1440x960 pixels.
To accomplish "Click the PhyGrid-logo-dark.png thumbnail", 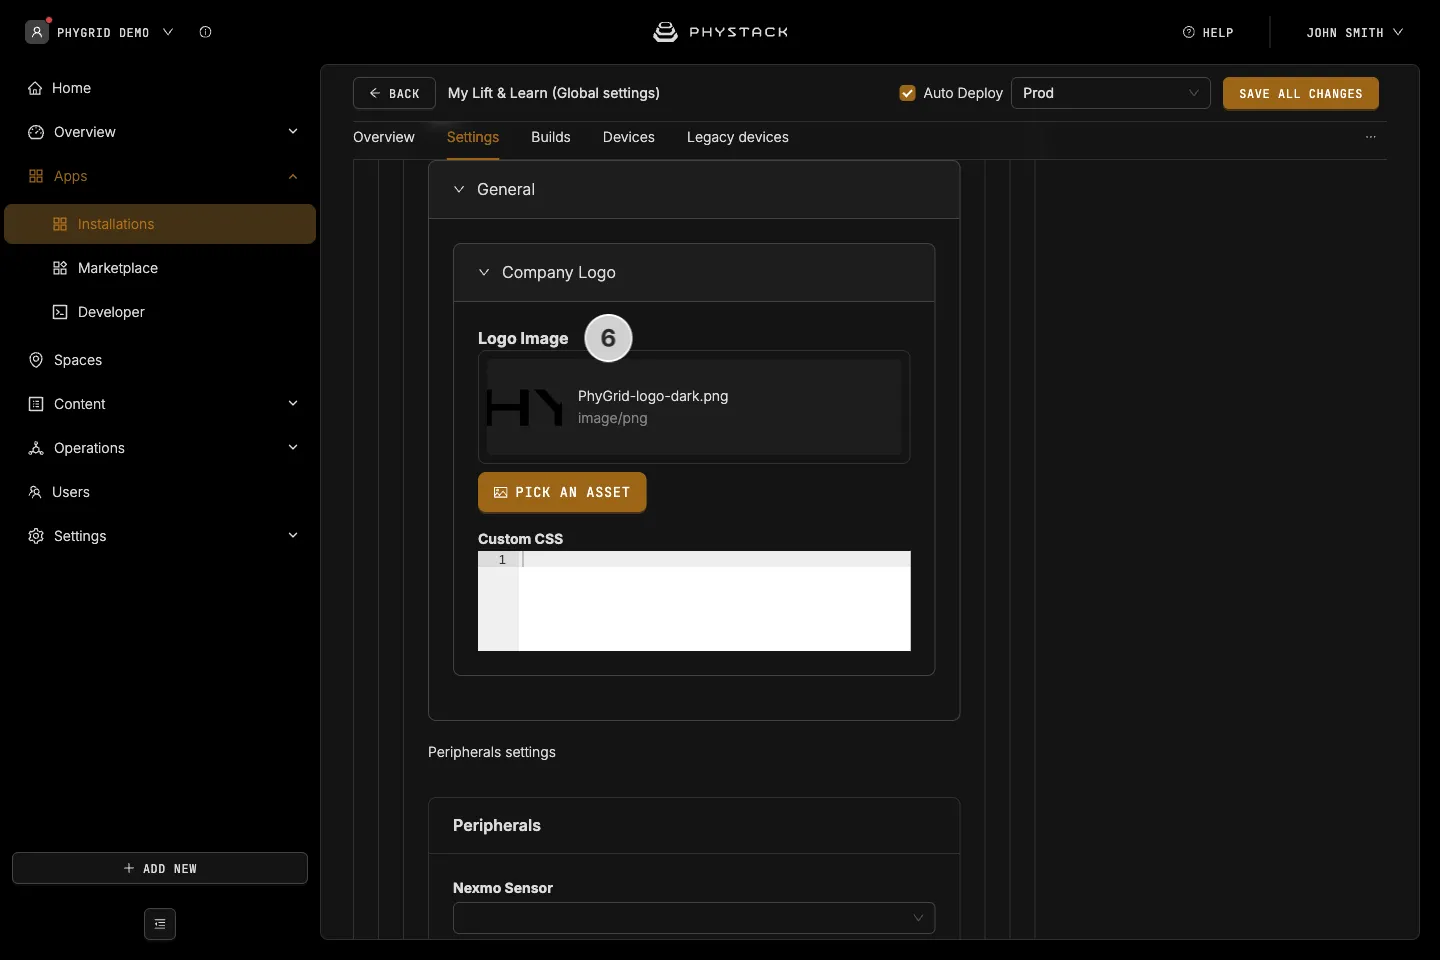I will [525, 407].
